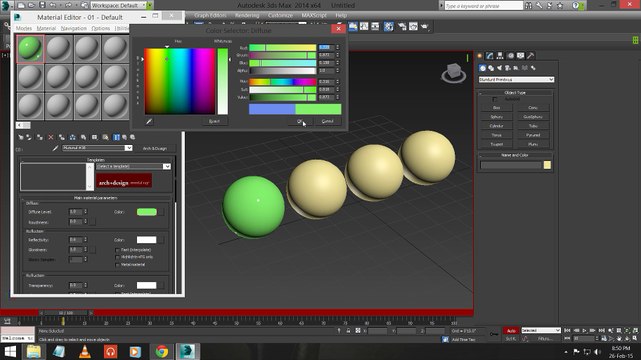Open the Modify tab in the command panel
The width and height of the screenshot is (641, 360).
[490, 56]
